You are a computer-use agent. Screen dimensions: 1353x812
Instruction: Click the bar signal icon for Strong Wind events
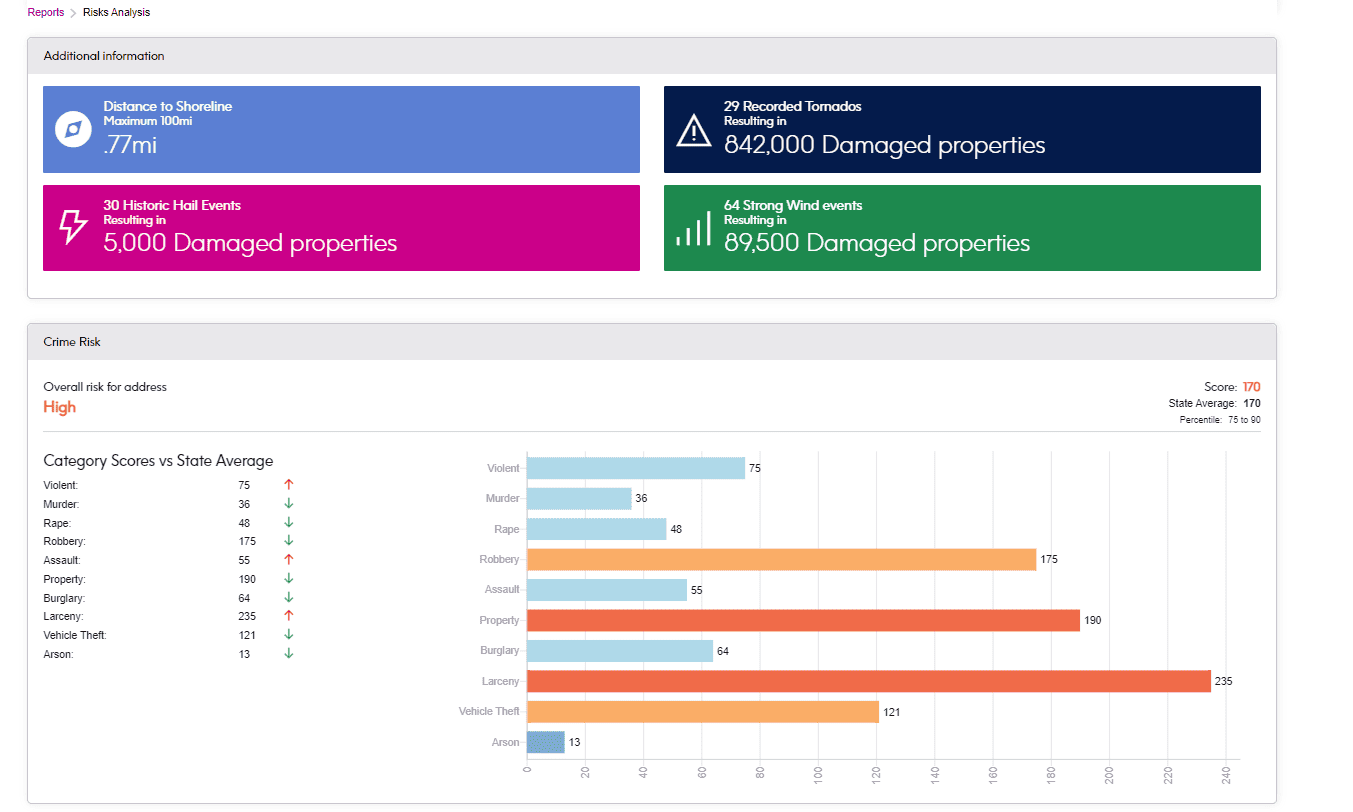click(x=693, y=228)
